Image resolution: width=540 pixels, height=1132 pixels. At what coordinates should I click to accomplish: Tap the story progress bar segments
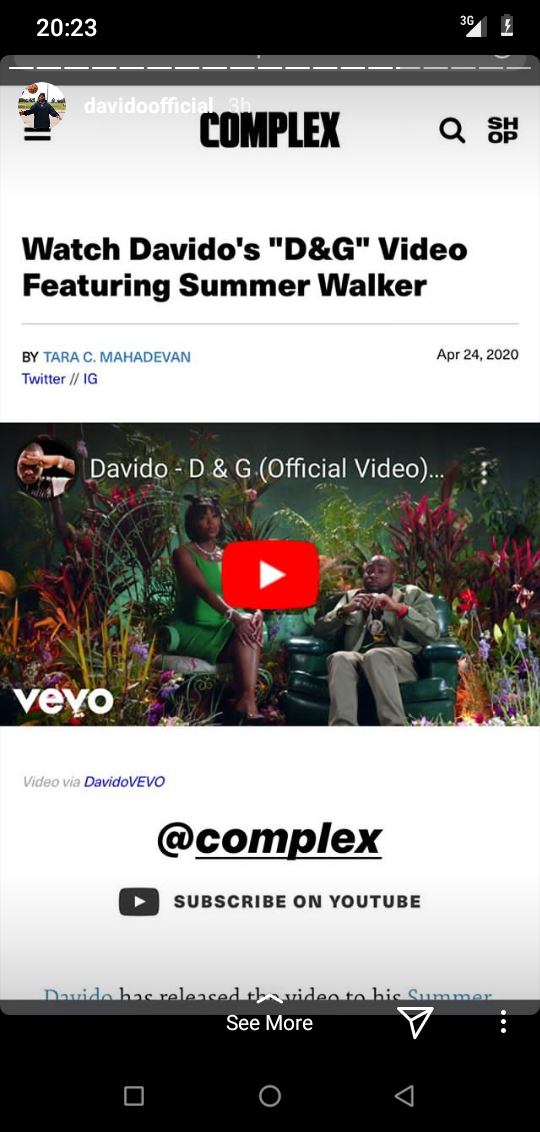click(269, 67)
